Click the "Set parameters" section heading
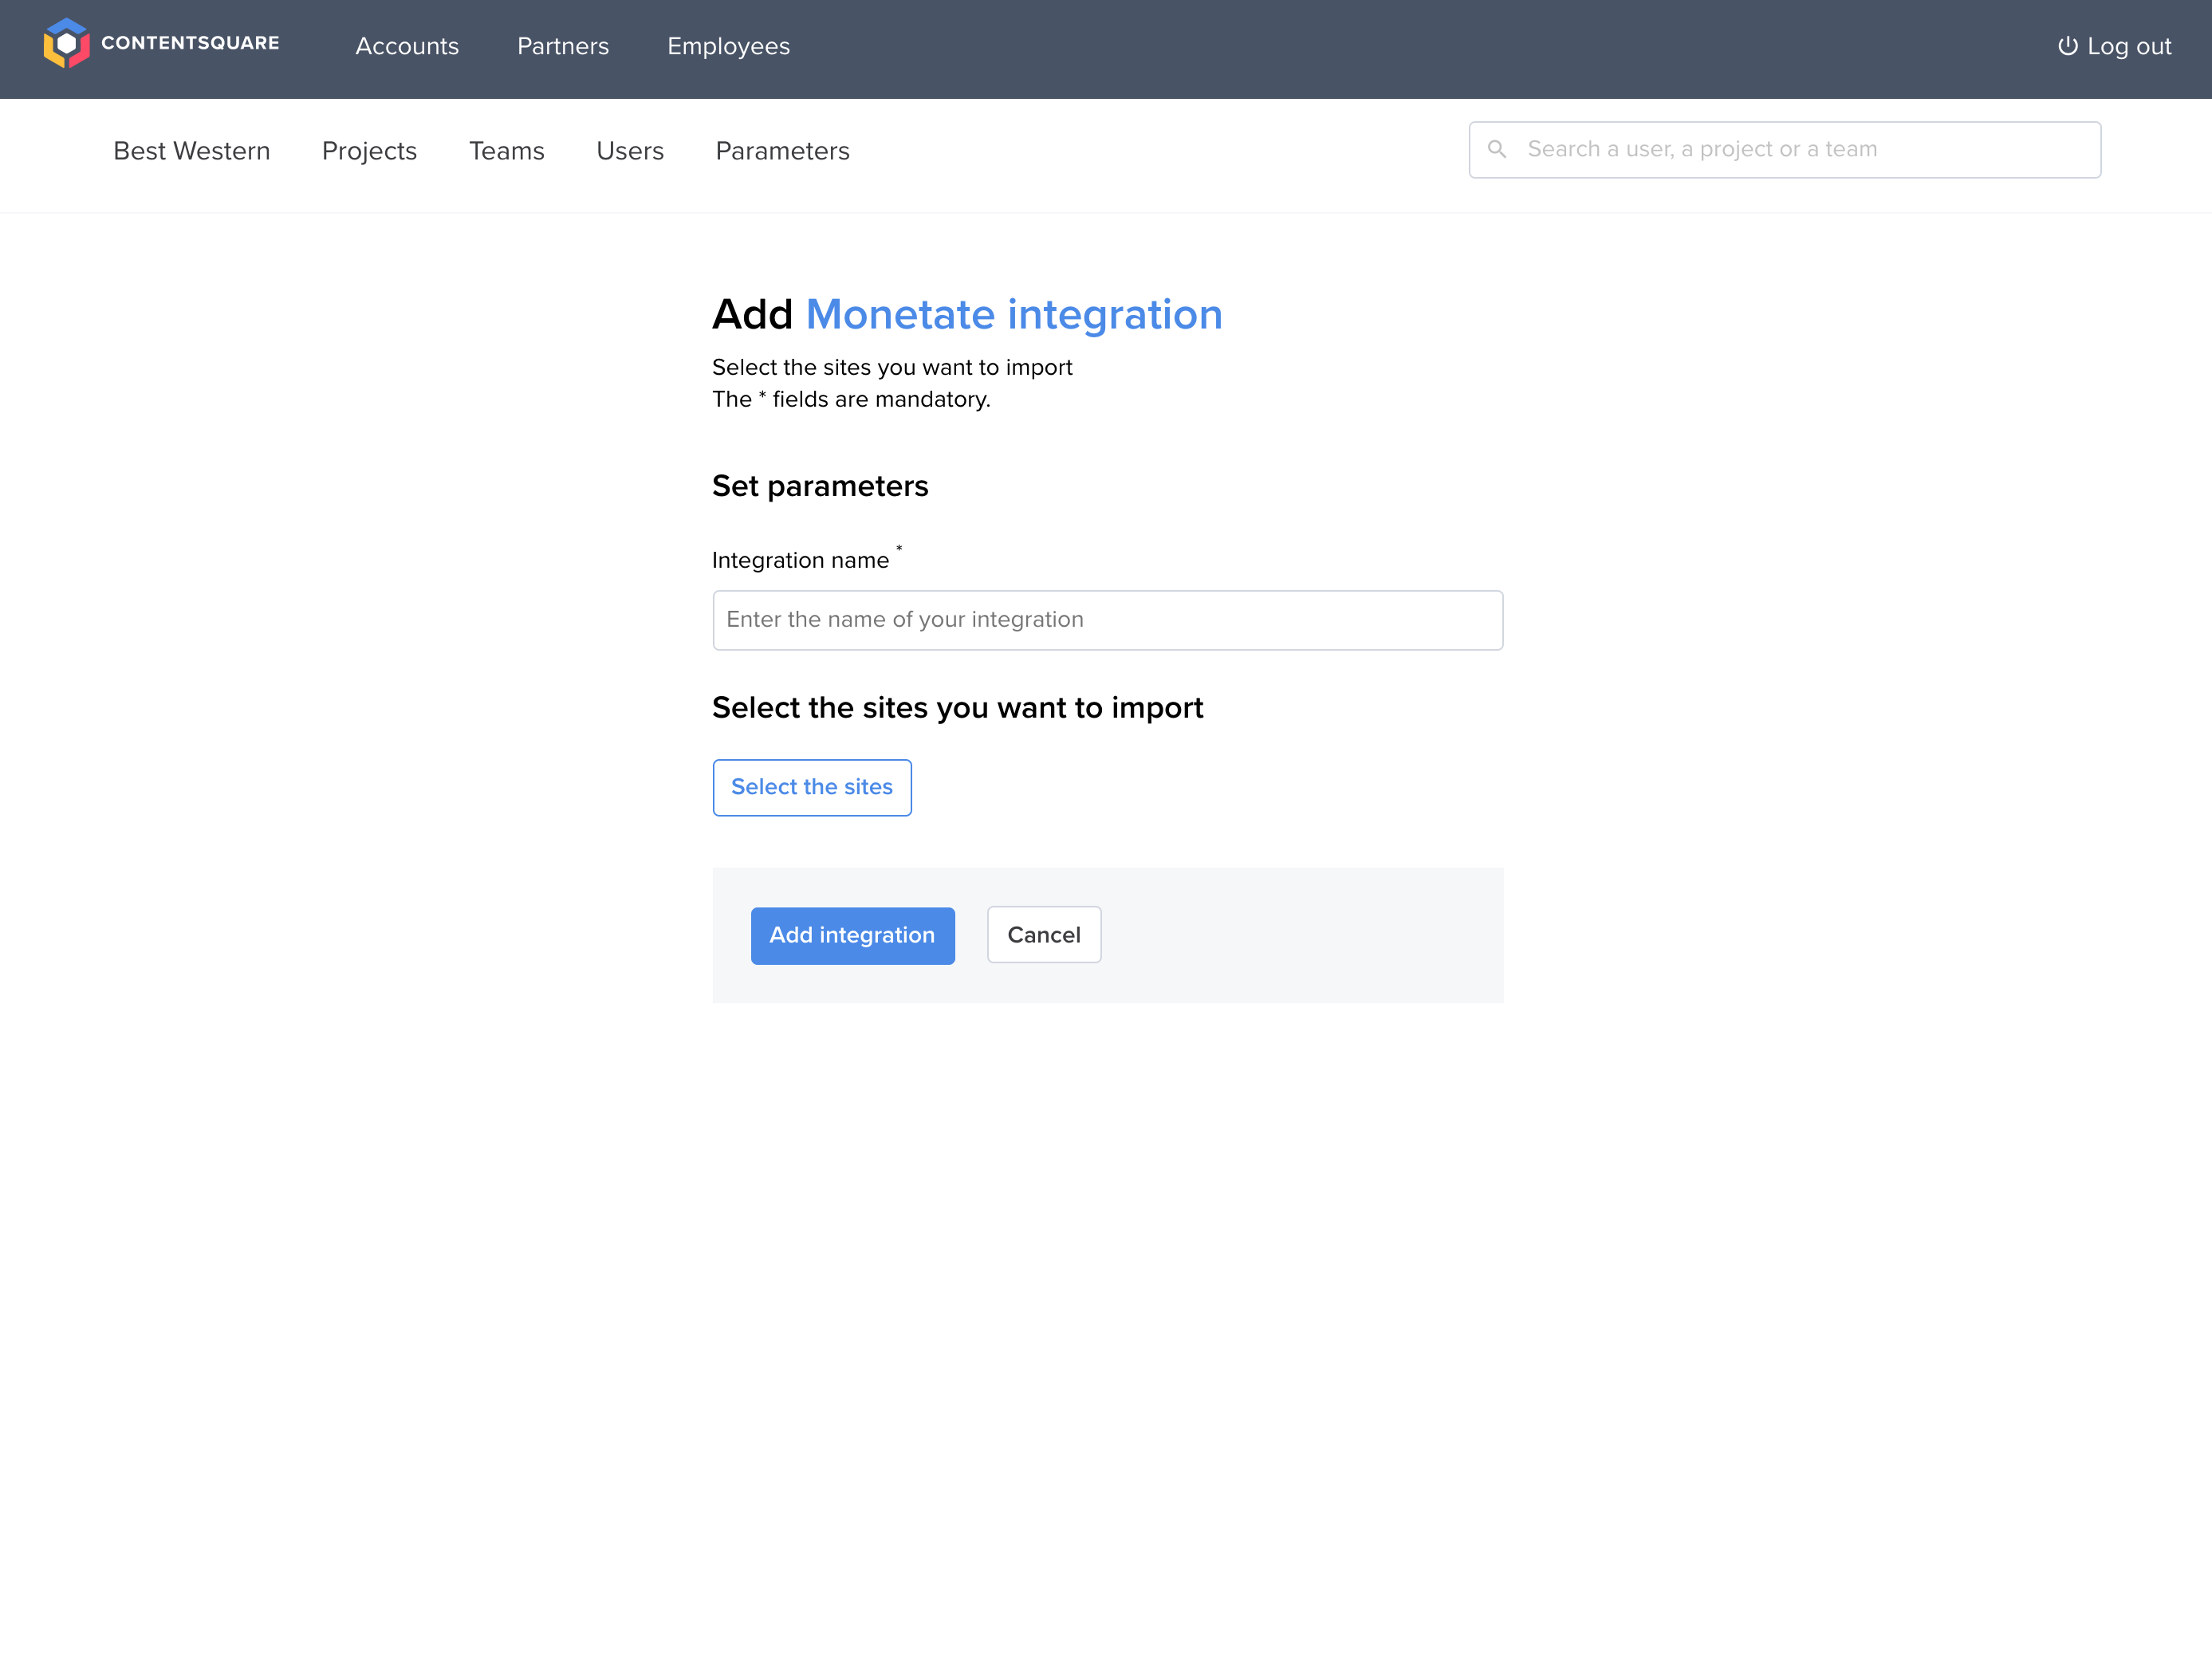Viewport: 2212px width, 1657px height. [x=820, y=486]
